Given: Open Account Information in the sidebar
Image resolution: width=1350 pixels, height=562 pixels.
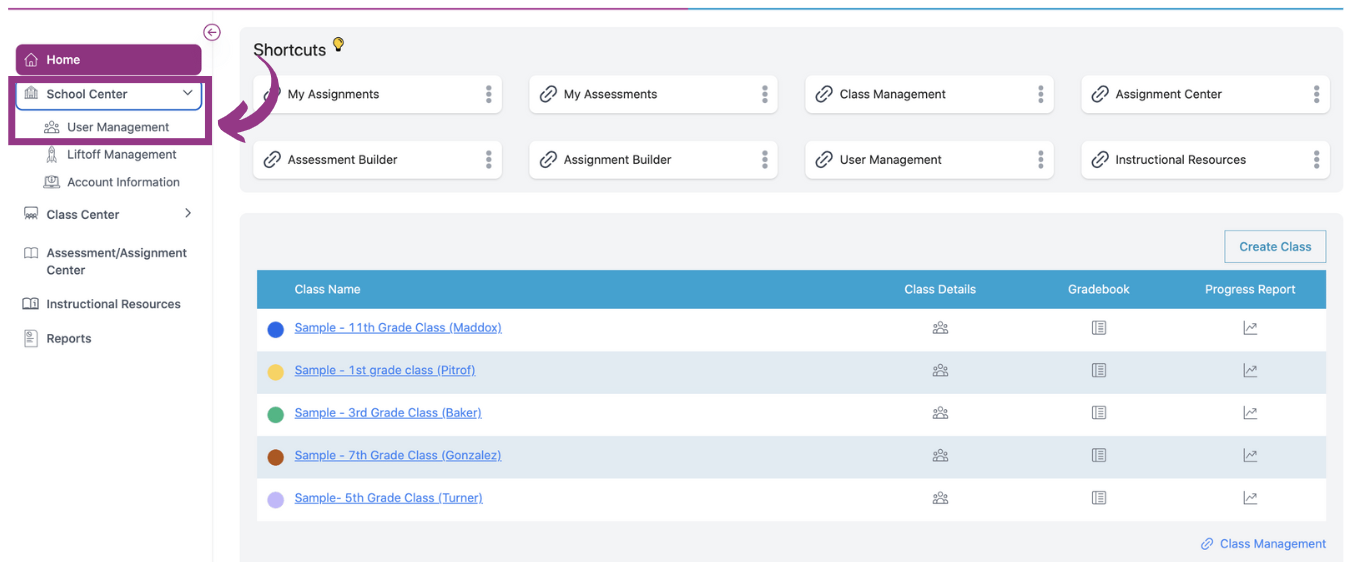Looking at the screenshot, I should click(112, 182).
